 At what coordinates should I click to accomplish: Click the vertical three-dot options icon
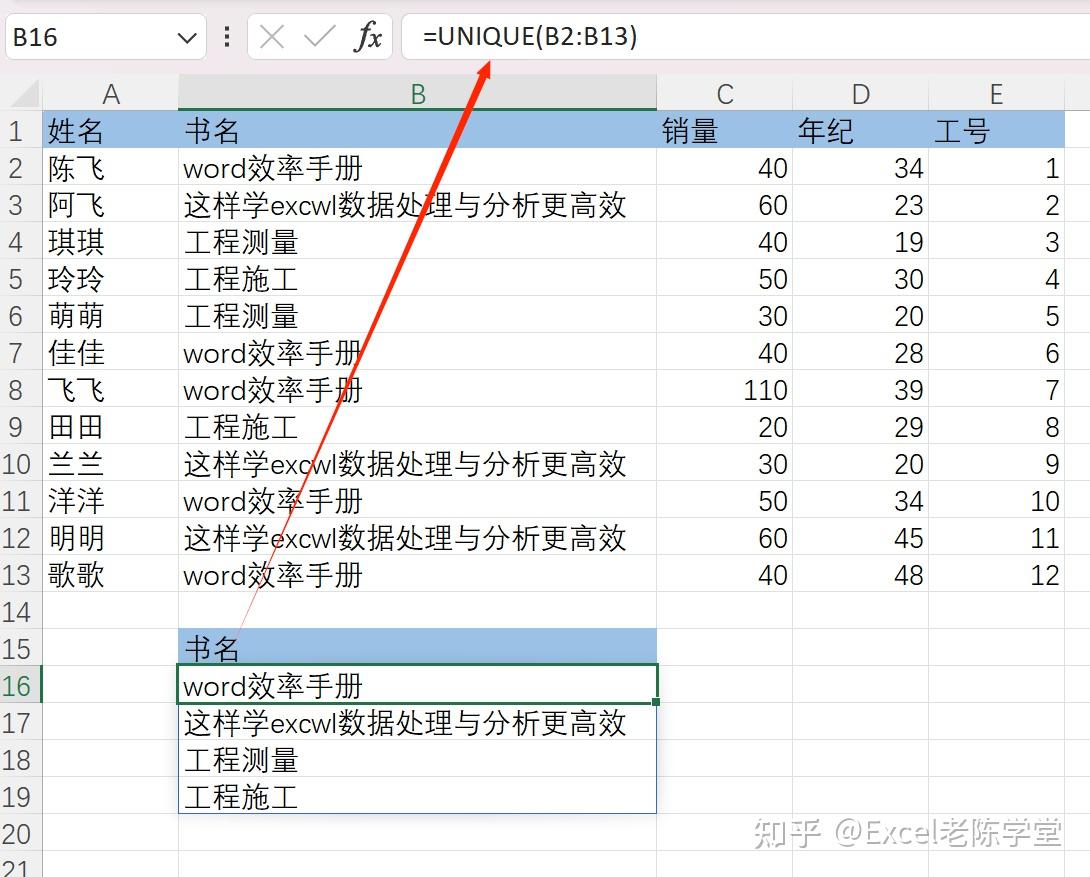(228, 37)
